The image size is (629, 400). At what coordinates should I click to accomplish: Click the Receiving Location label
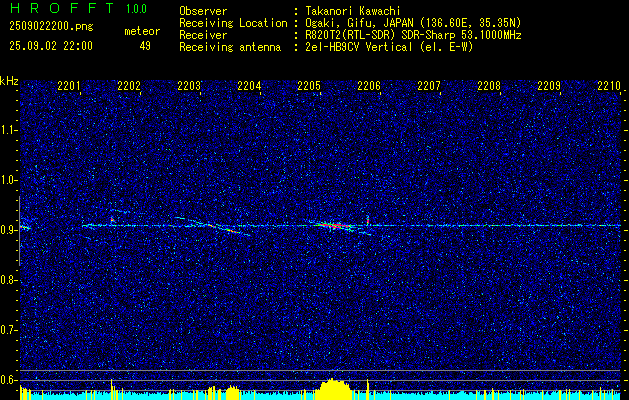233,23
